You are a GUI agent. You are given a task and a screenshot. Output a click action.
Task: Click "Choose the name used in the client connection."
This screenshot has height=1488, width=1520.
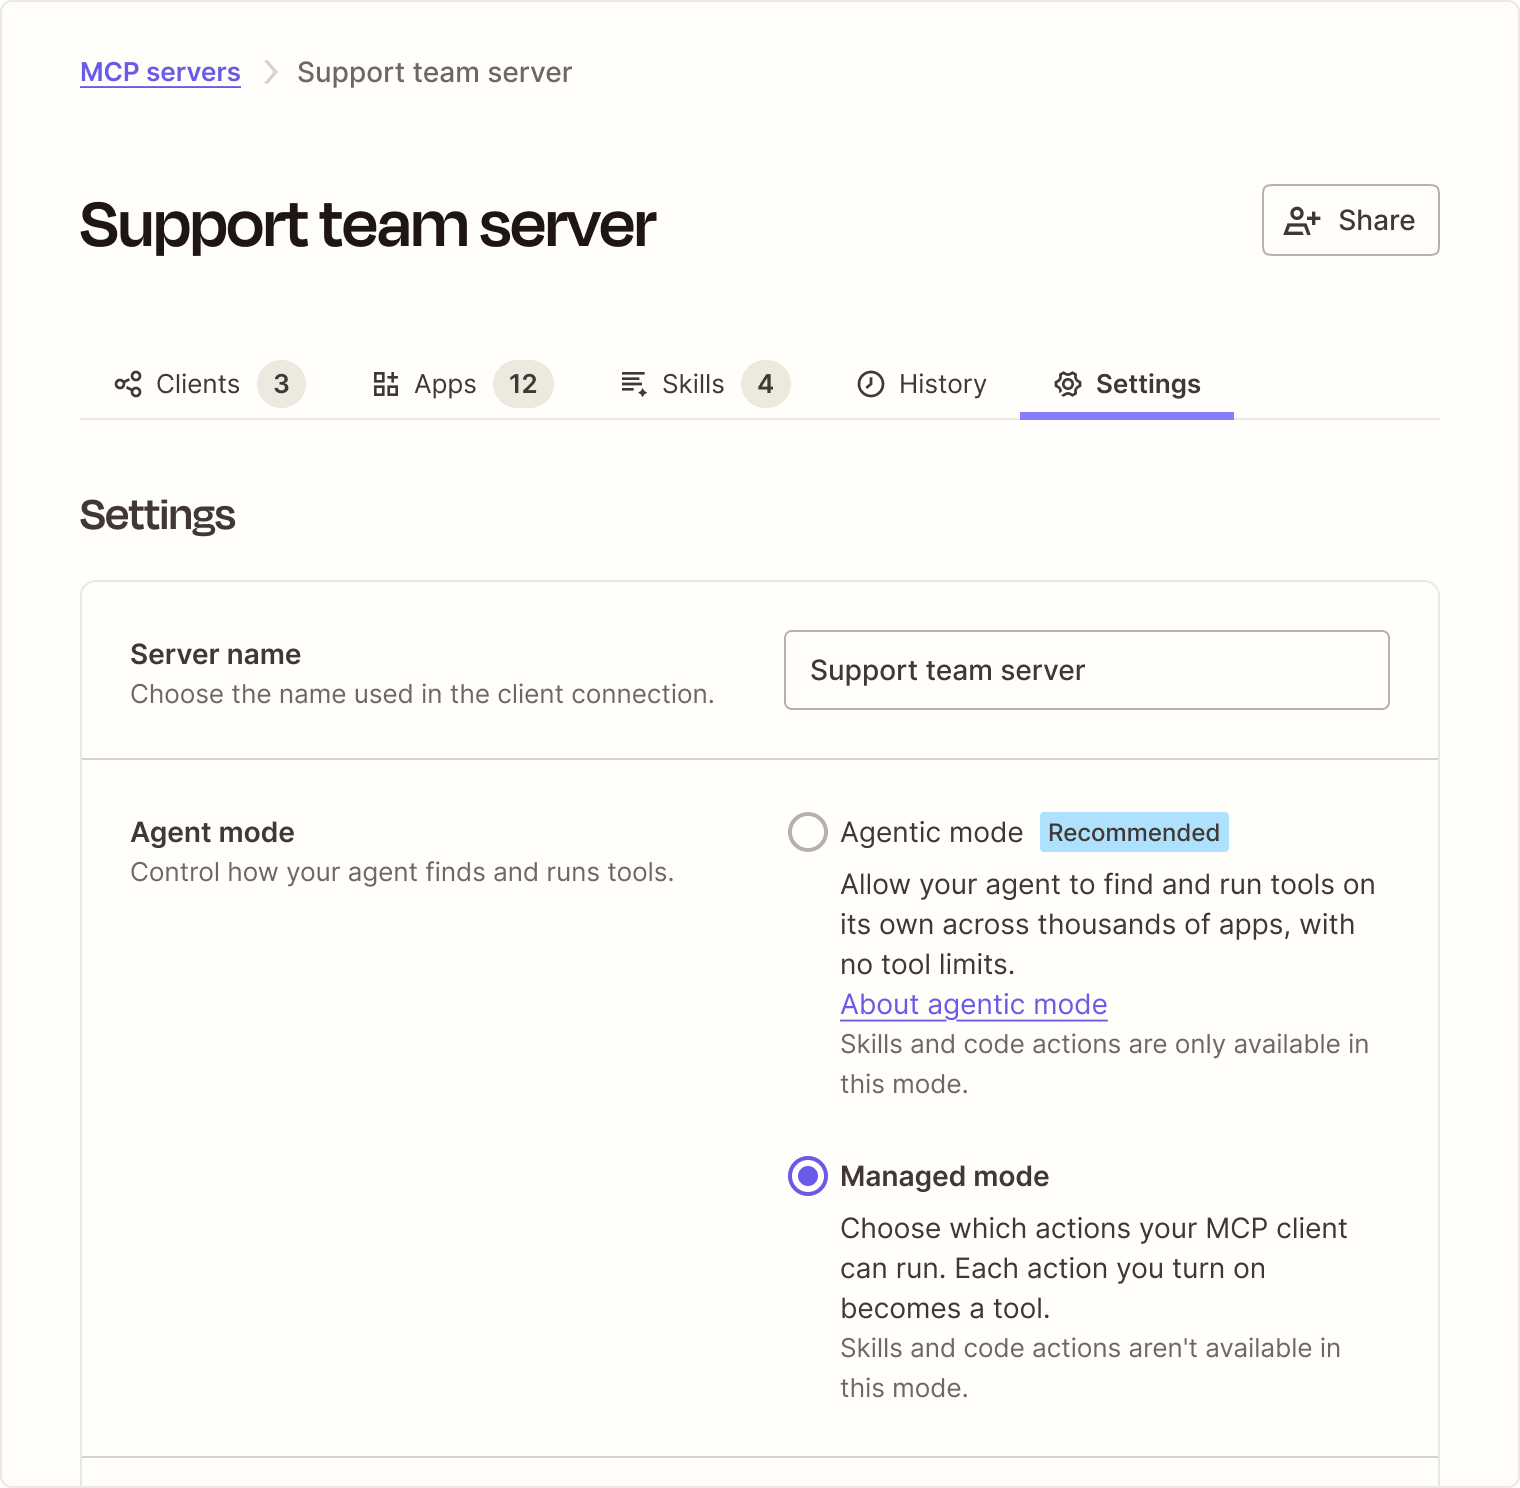(x=423, y=694)
